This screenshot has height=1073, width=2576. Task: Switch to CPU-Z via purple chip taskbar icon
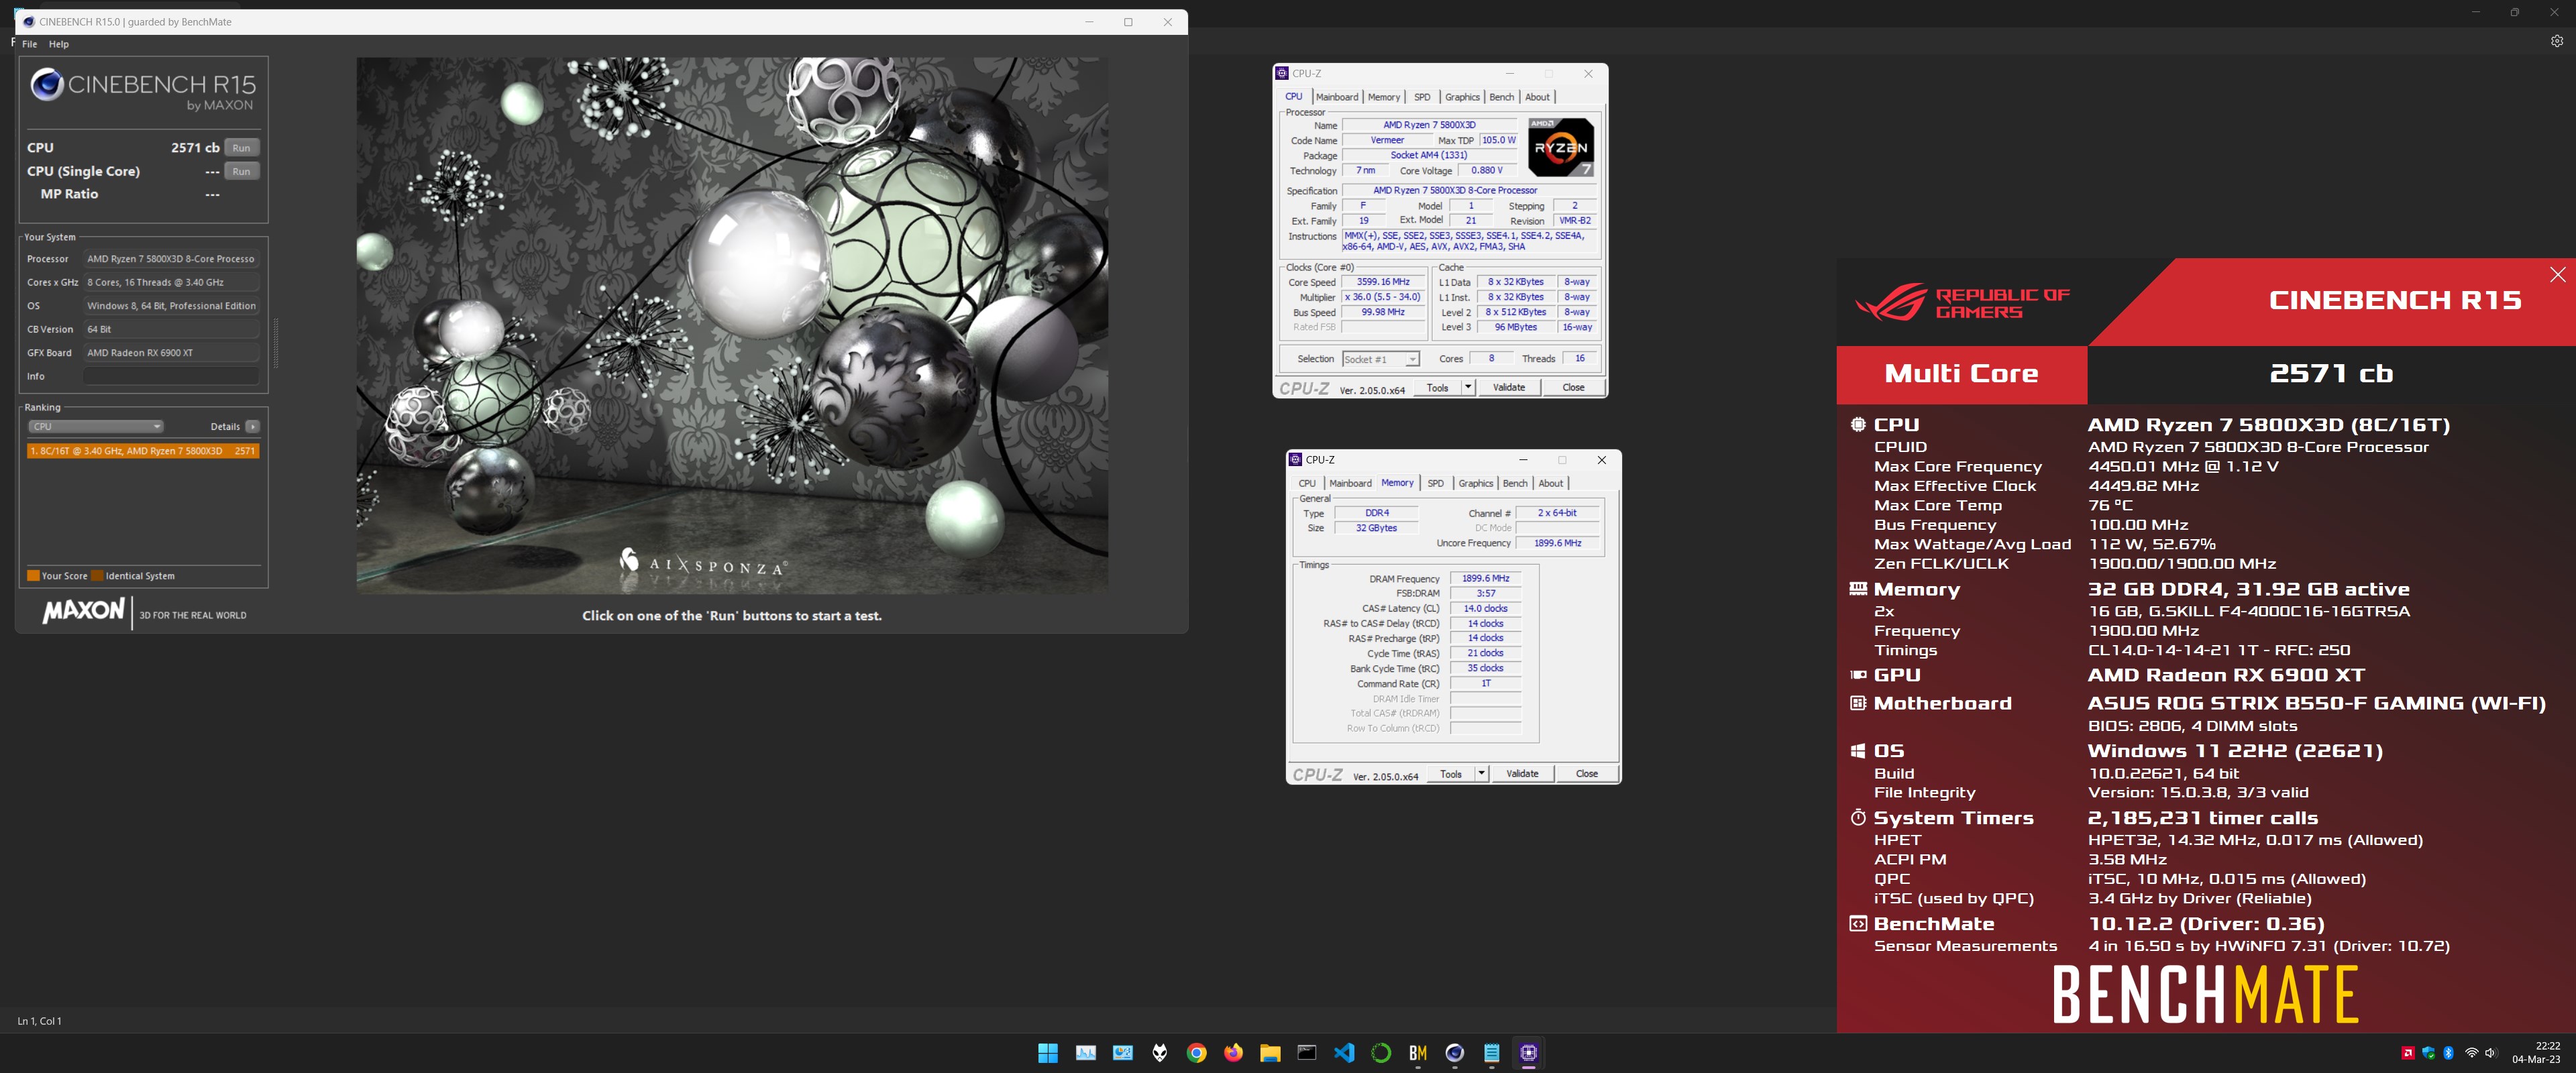click(1528, 1052)
